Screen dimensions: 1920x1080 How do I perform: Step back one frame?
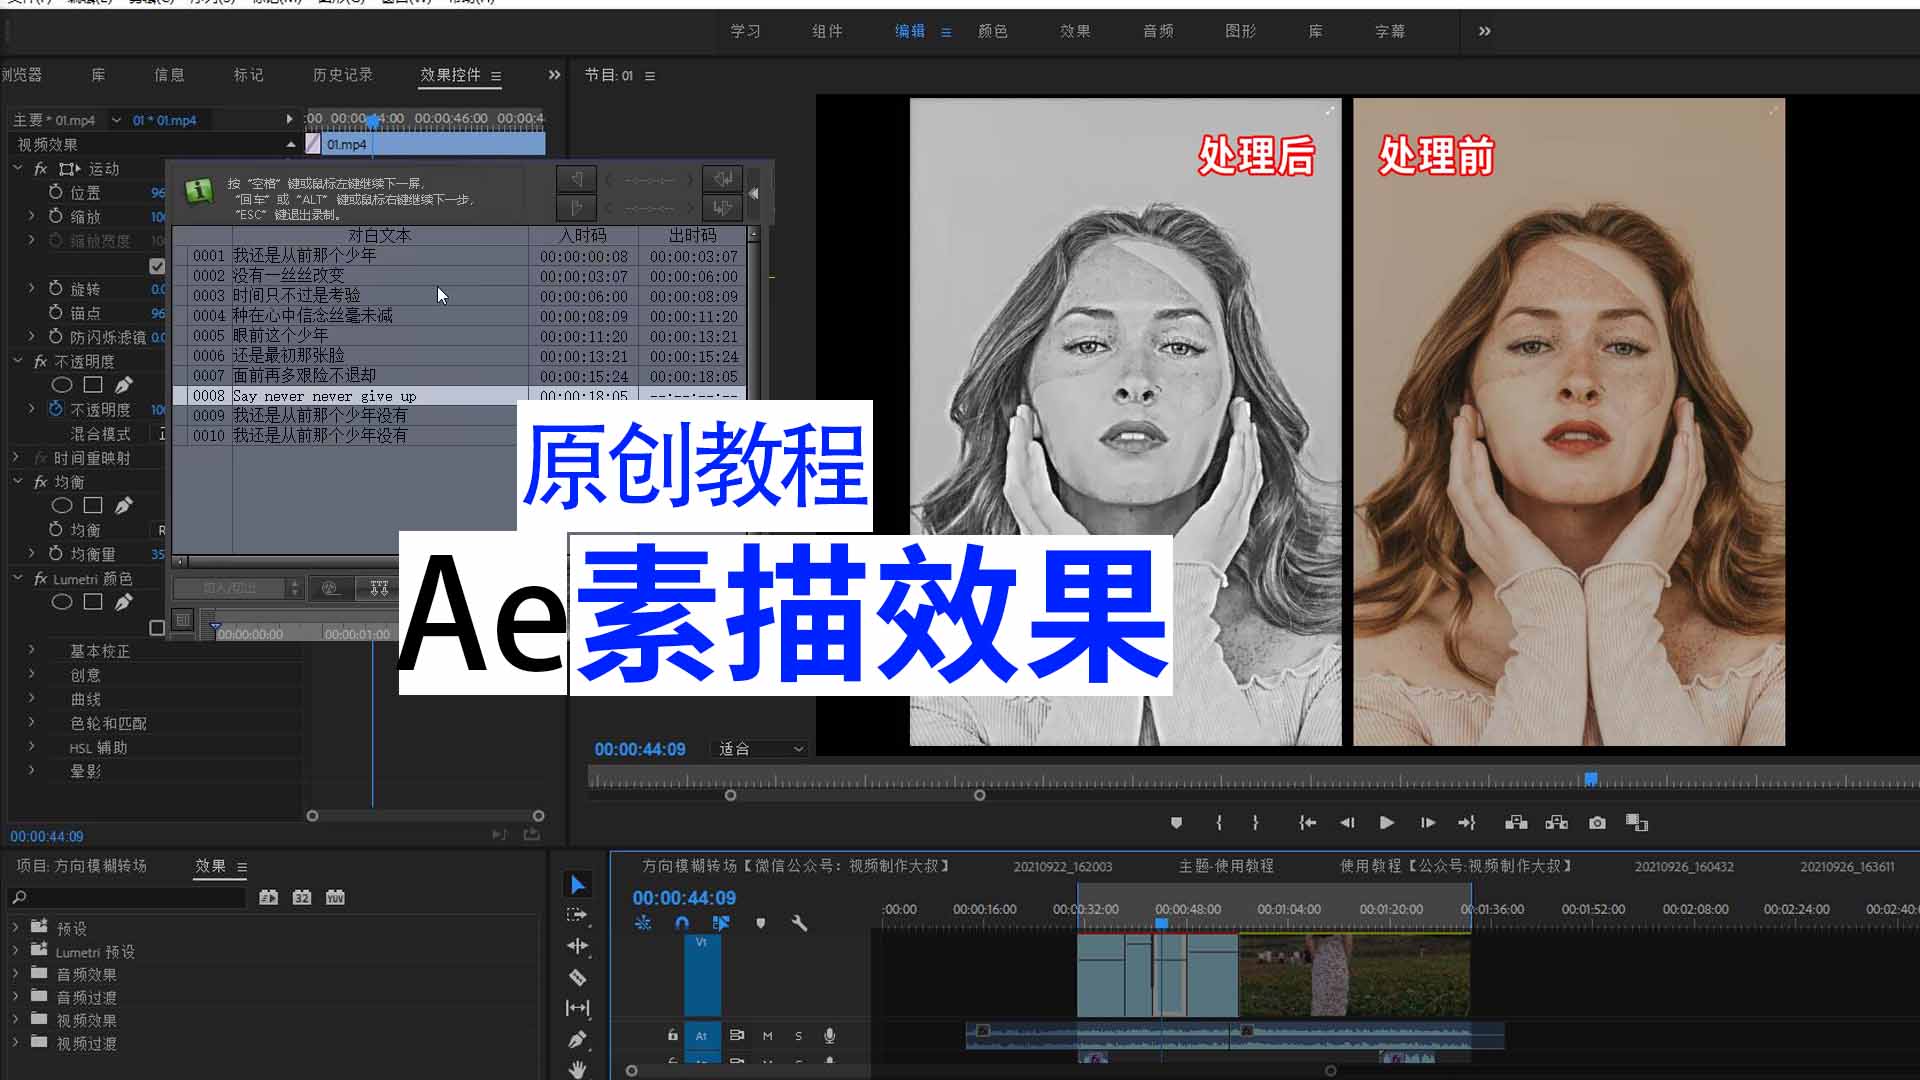(1347, 823)
